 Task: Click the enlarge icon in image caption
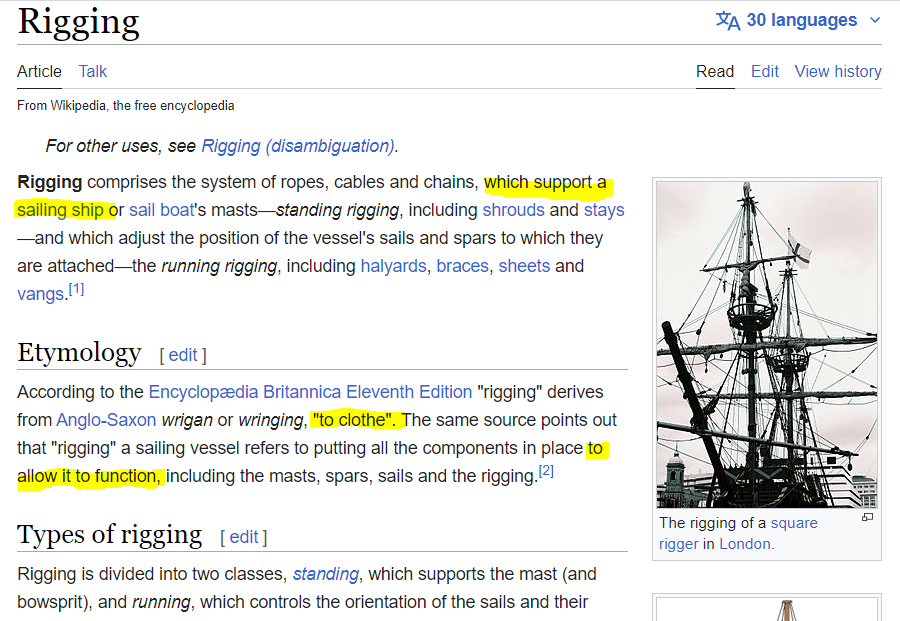[868, 518]
